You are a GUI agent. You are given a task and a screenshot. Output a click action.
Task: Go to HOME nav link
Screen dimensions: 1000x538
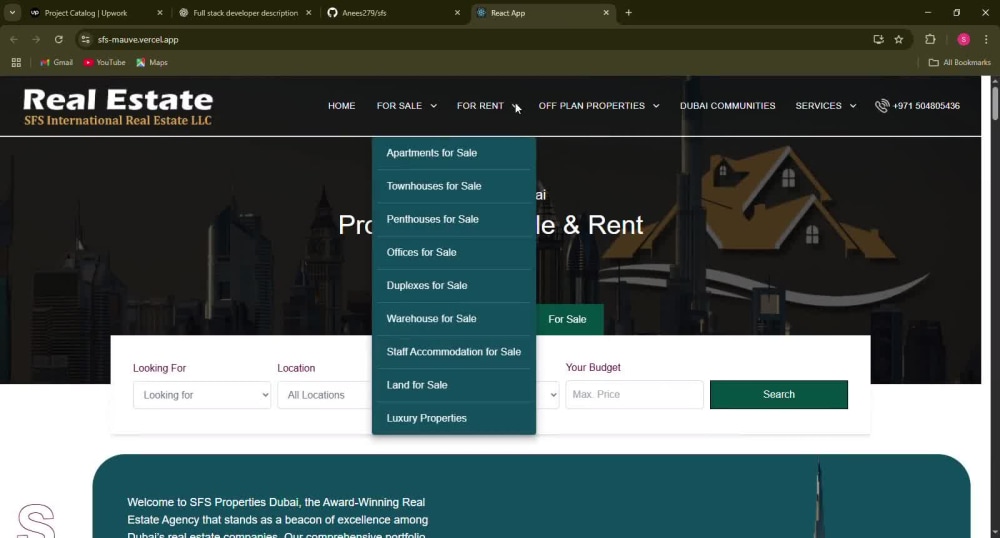tap(341, 106)
